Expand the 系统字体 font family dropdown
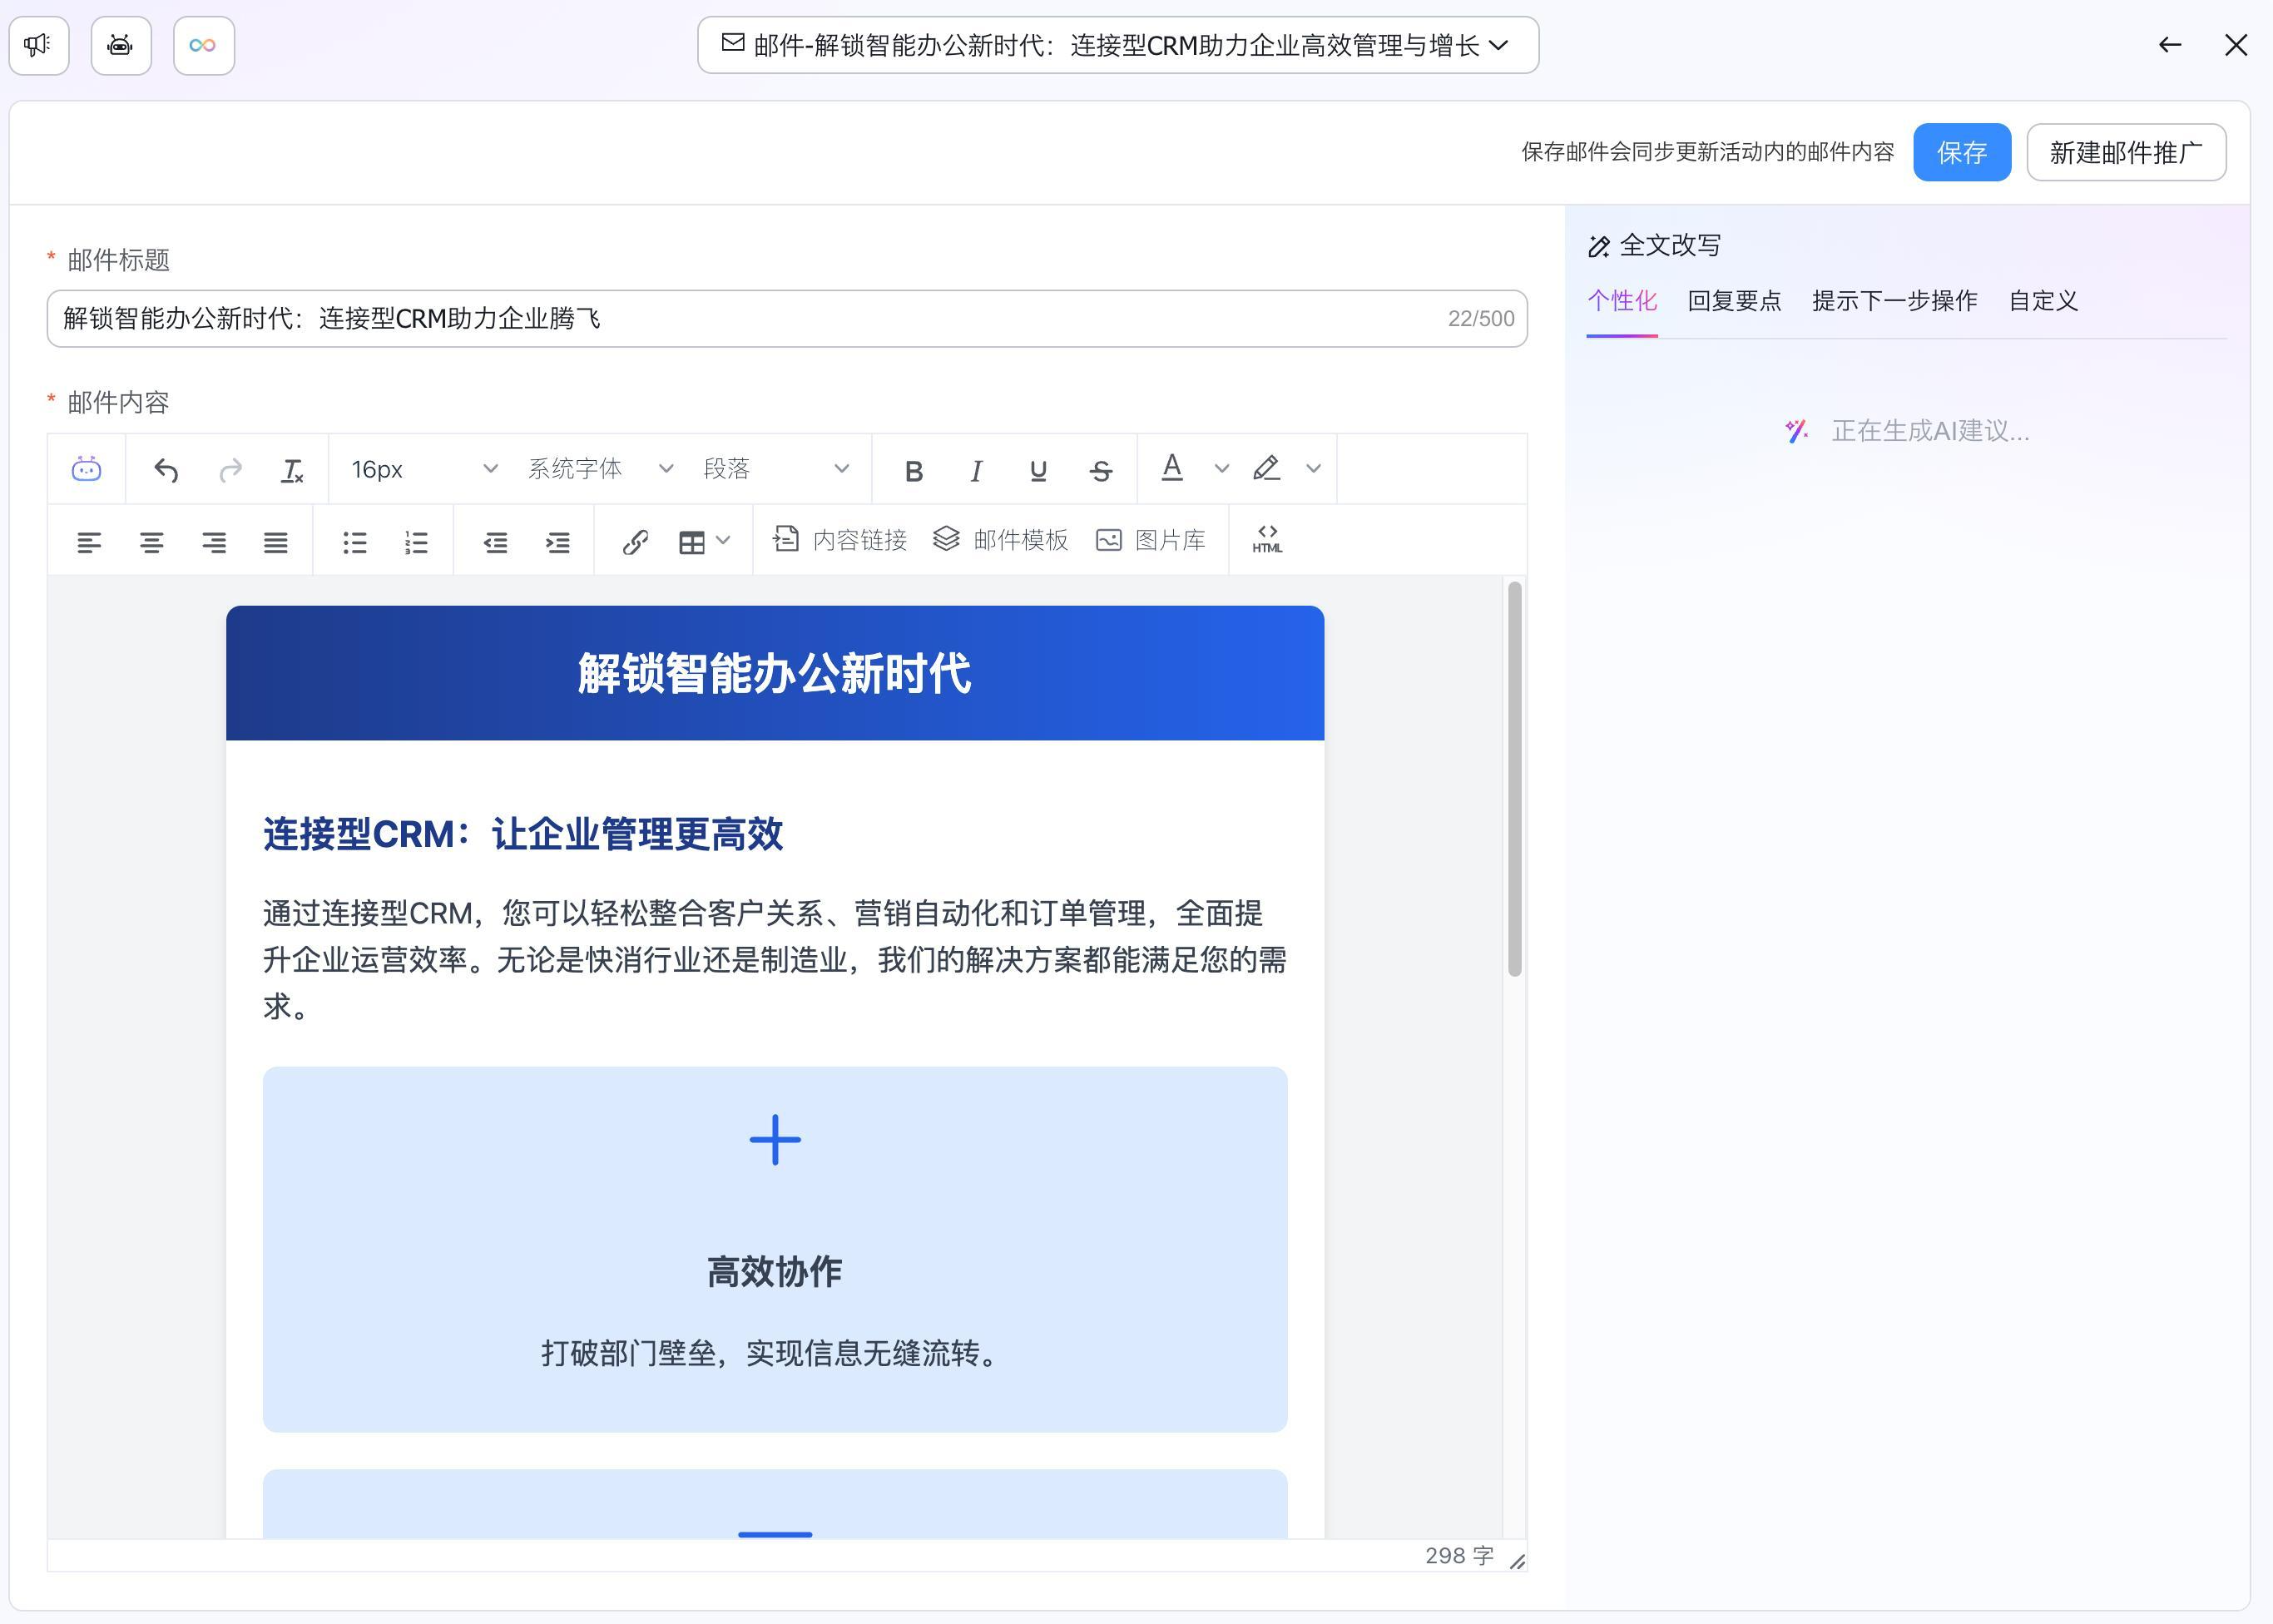Image resolution: width=2273 pixels, height=1624 pixels. click(600, 469)
